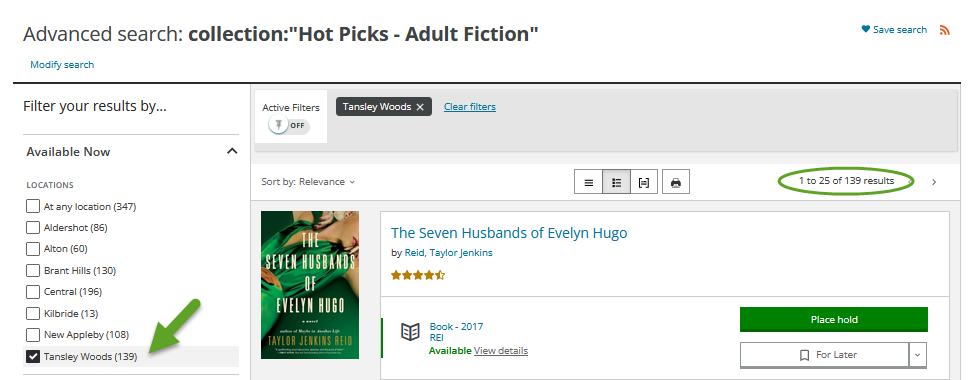Collapse the Available Now filter section

[x=232, y=151]
